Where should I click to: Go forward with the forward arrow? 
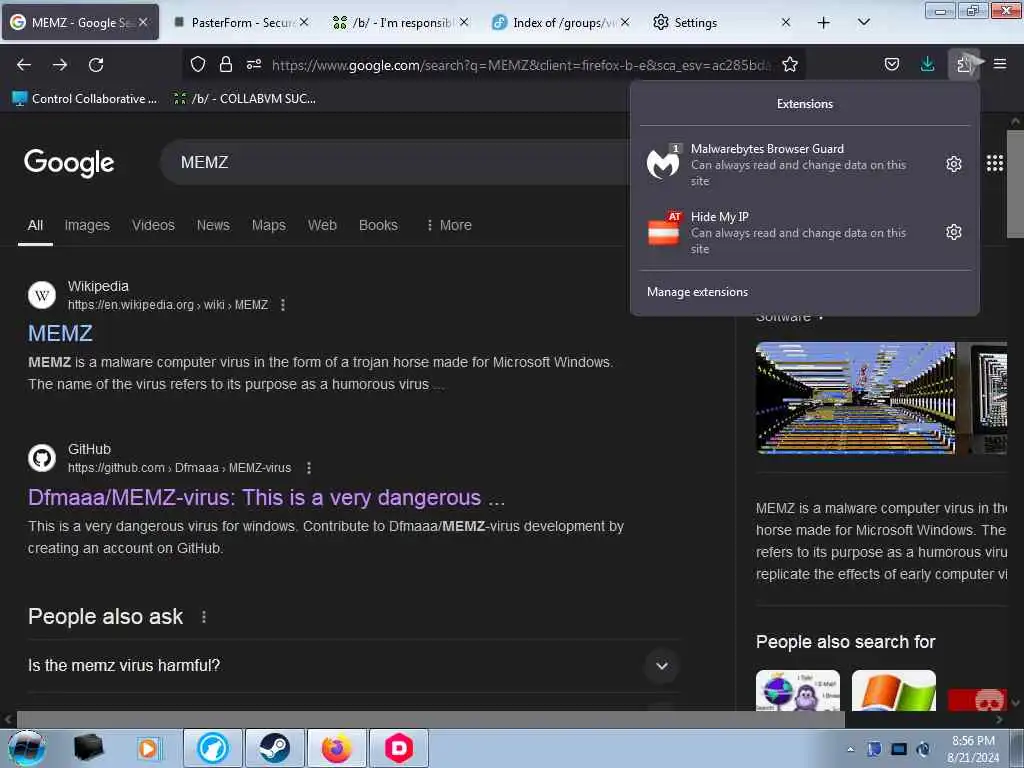60,65
